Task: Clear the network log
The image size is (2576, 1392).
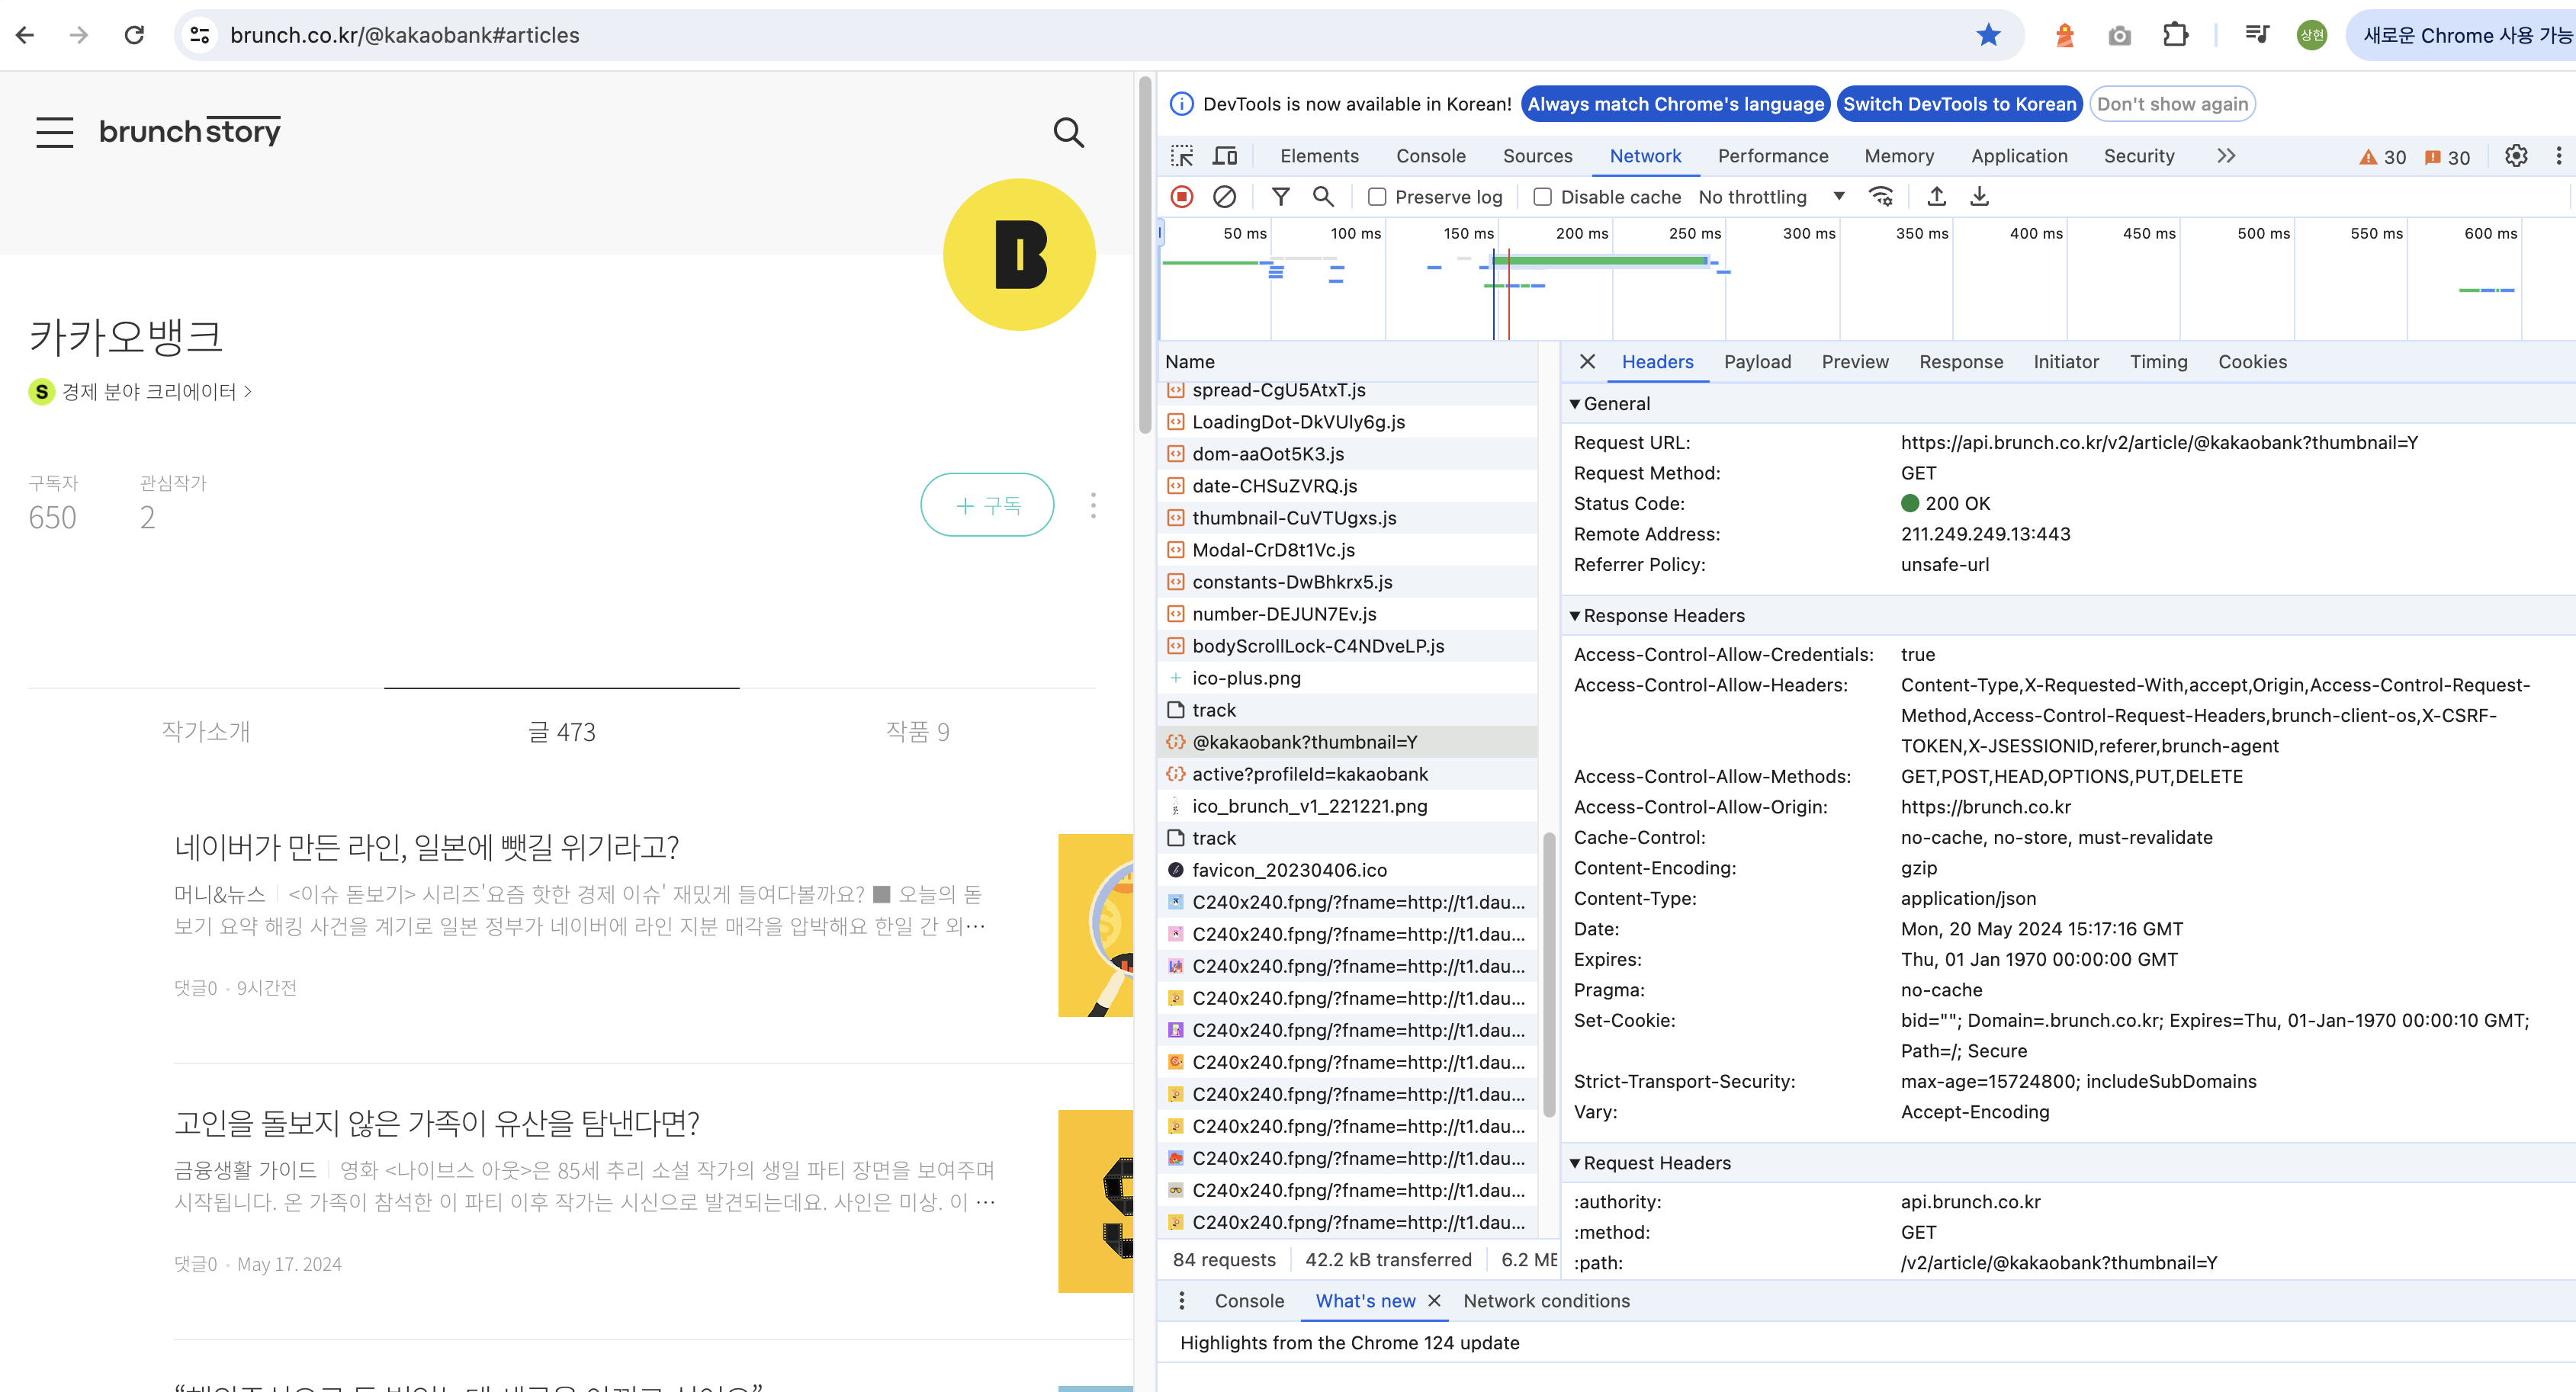Action: click(1224, 197)
